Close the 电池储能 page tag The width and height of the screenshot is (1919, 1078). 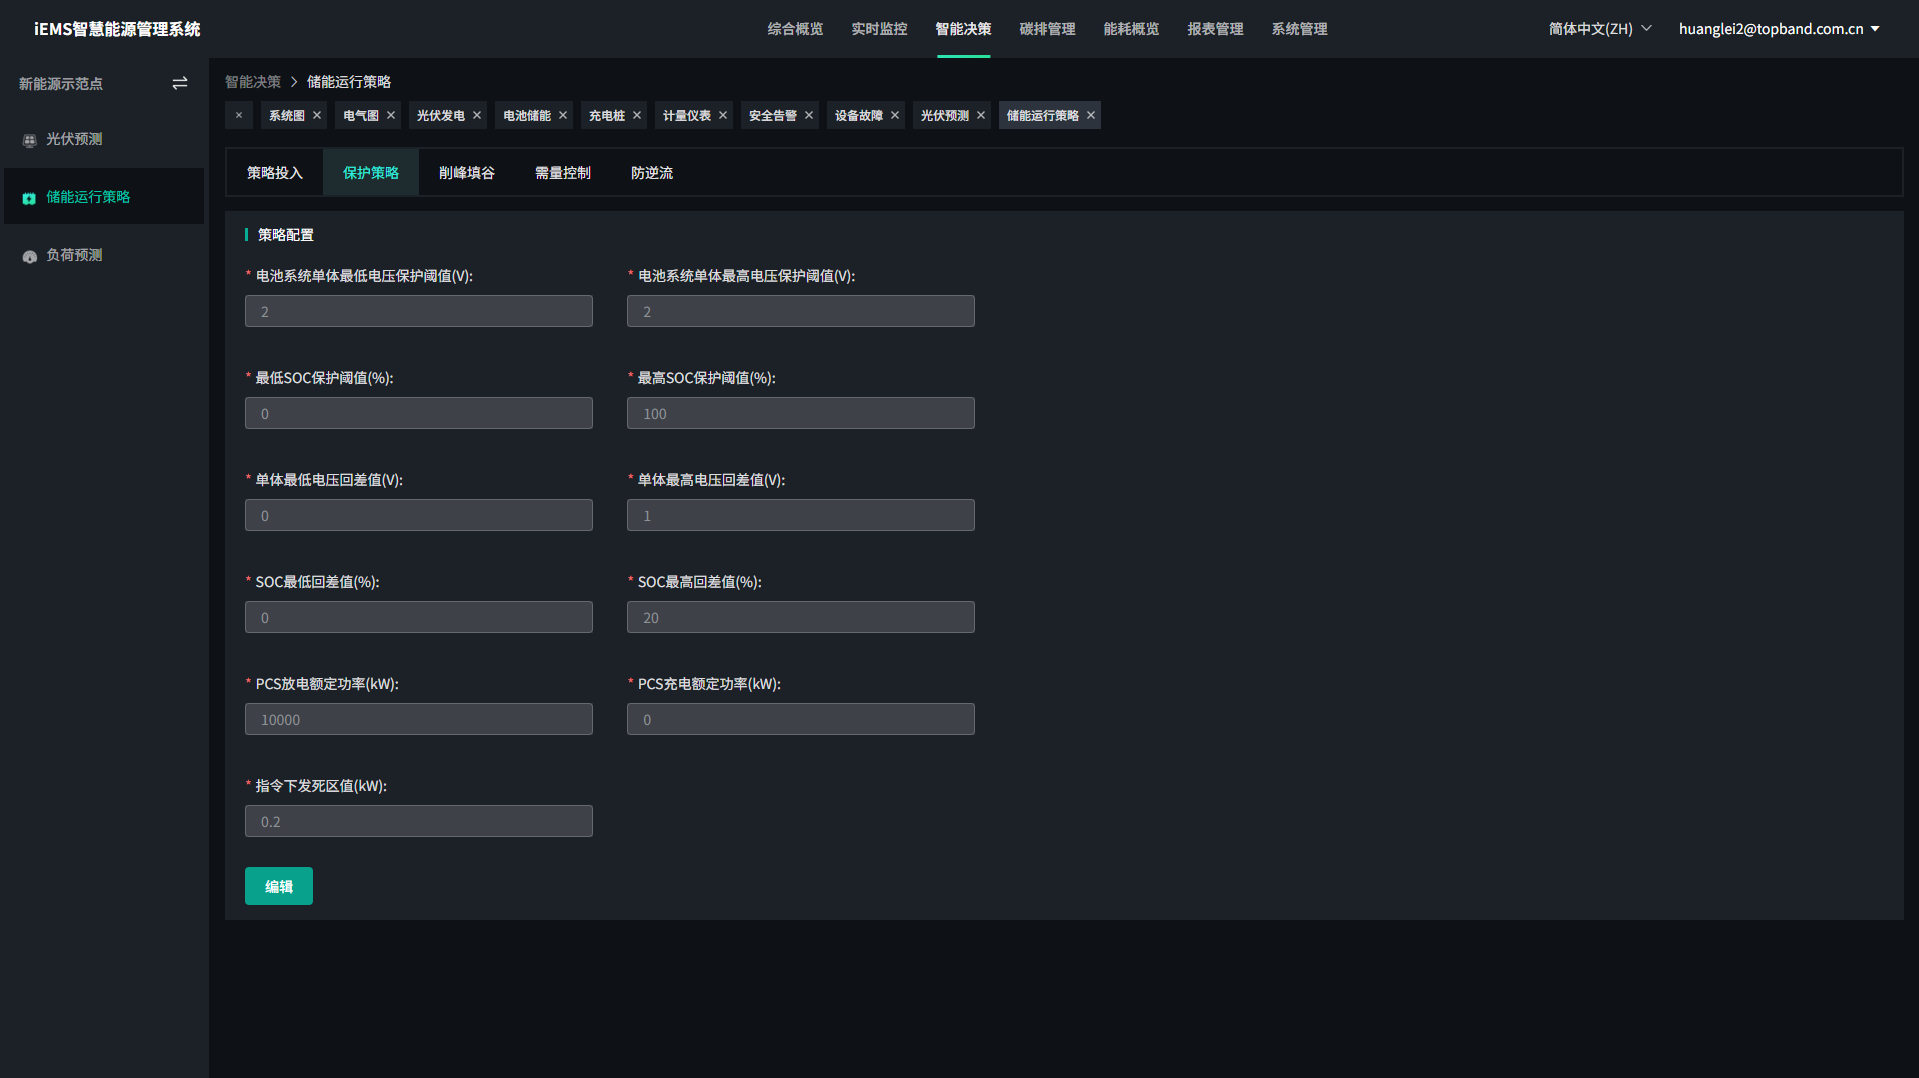pos(563,116)
